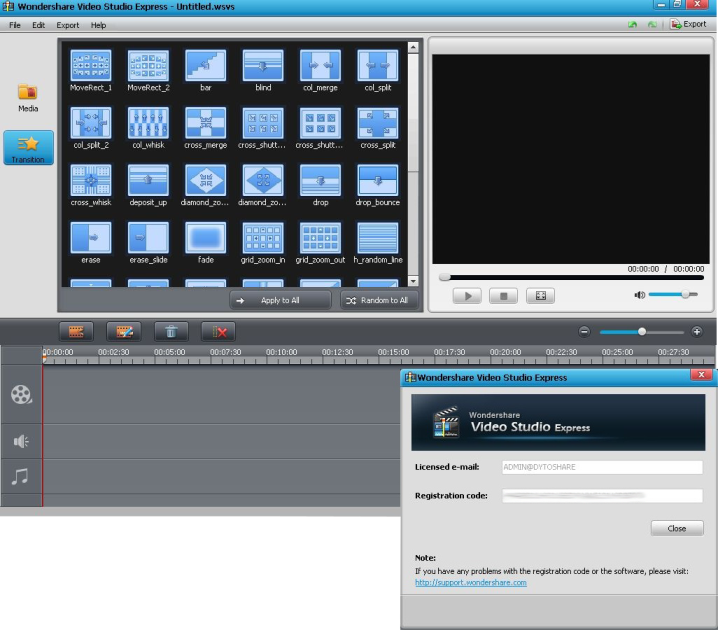Choose the col_split_2 transition
The width and height of the screenshot is (718, 630).
coord(91,123)
